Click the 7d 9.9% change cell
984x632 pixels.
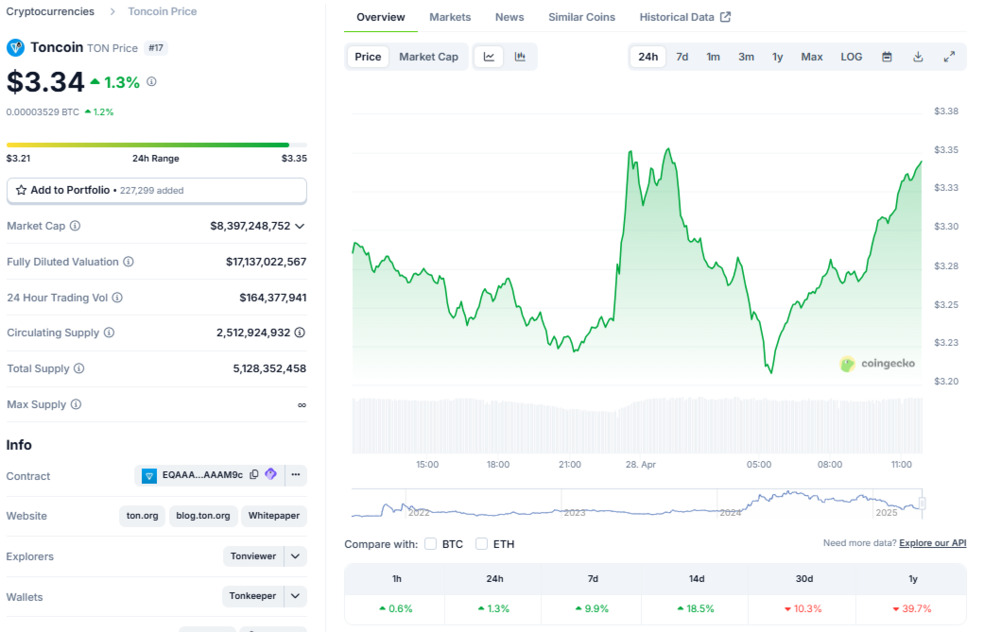coord(592,609)
